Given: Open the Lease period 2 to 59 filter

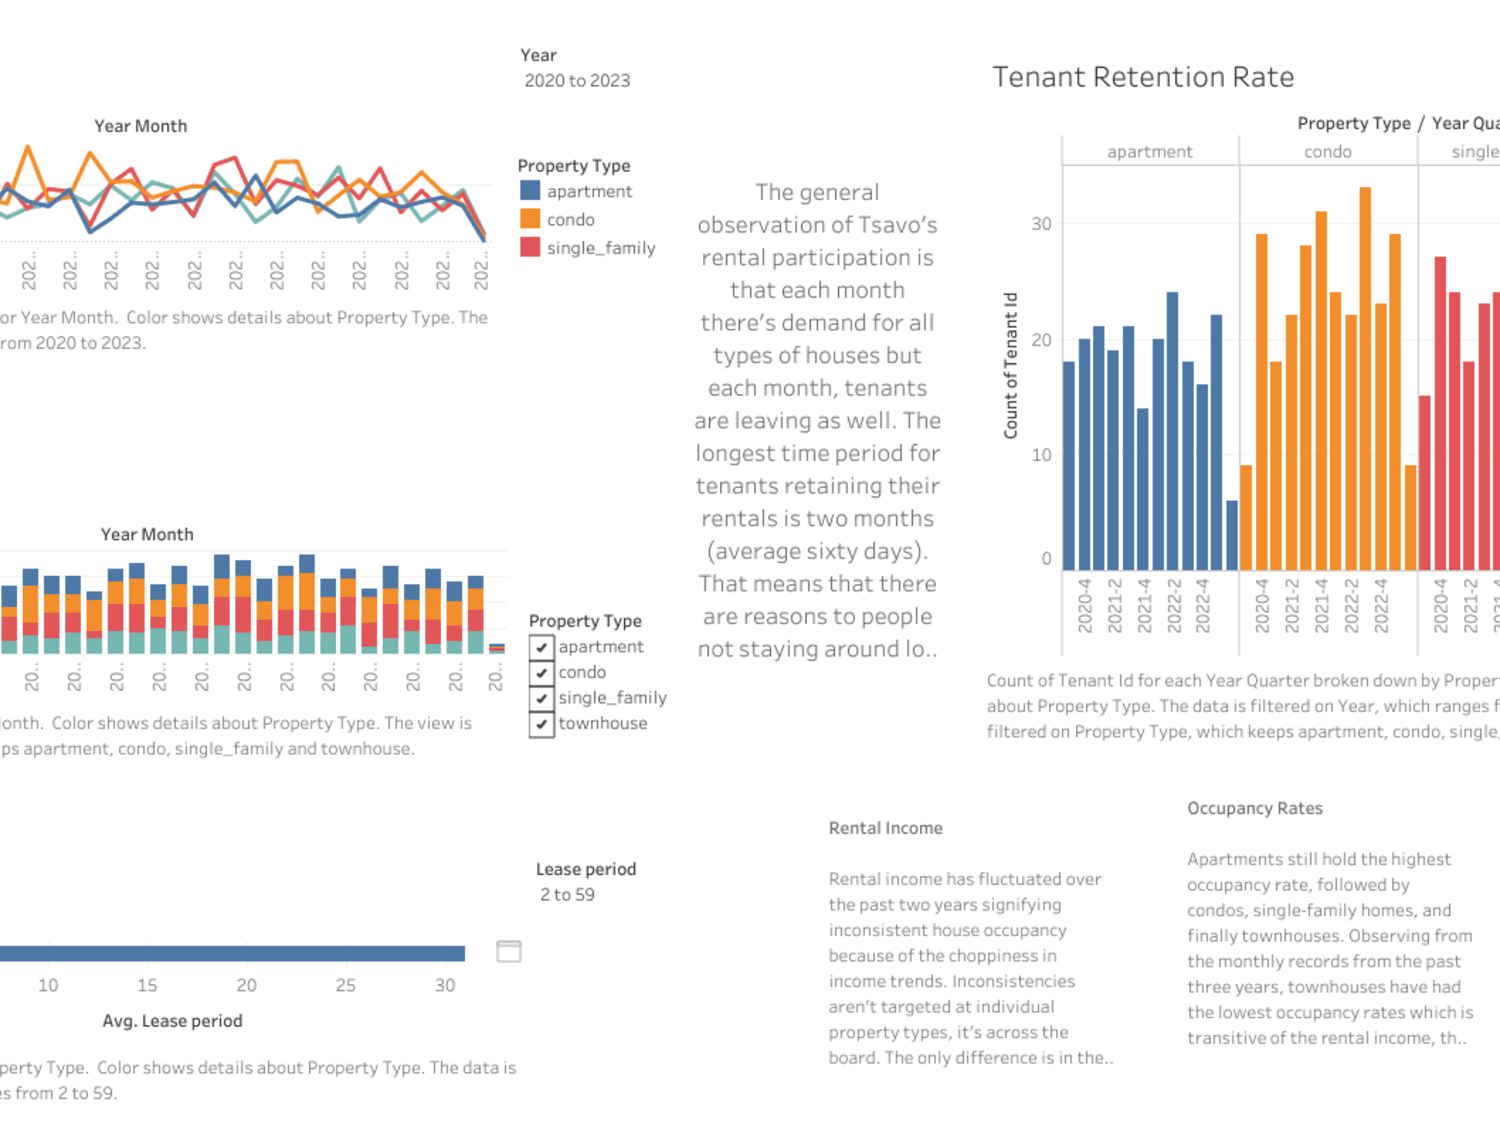Looking at the screenshot, I should point(567,895).
